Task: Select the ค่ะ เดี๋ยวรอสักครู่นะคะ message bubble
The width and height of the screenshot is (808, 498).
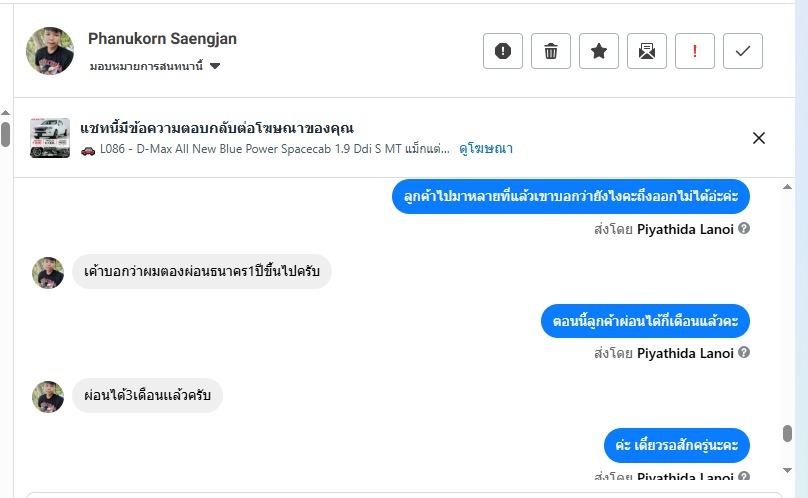Action: click(677, 444)
